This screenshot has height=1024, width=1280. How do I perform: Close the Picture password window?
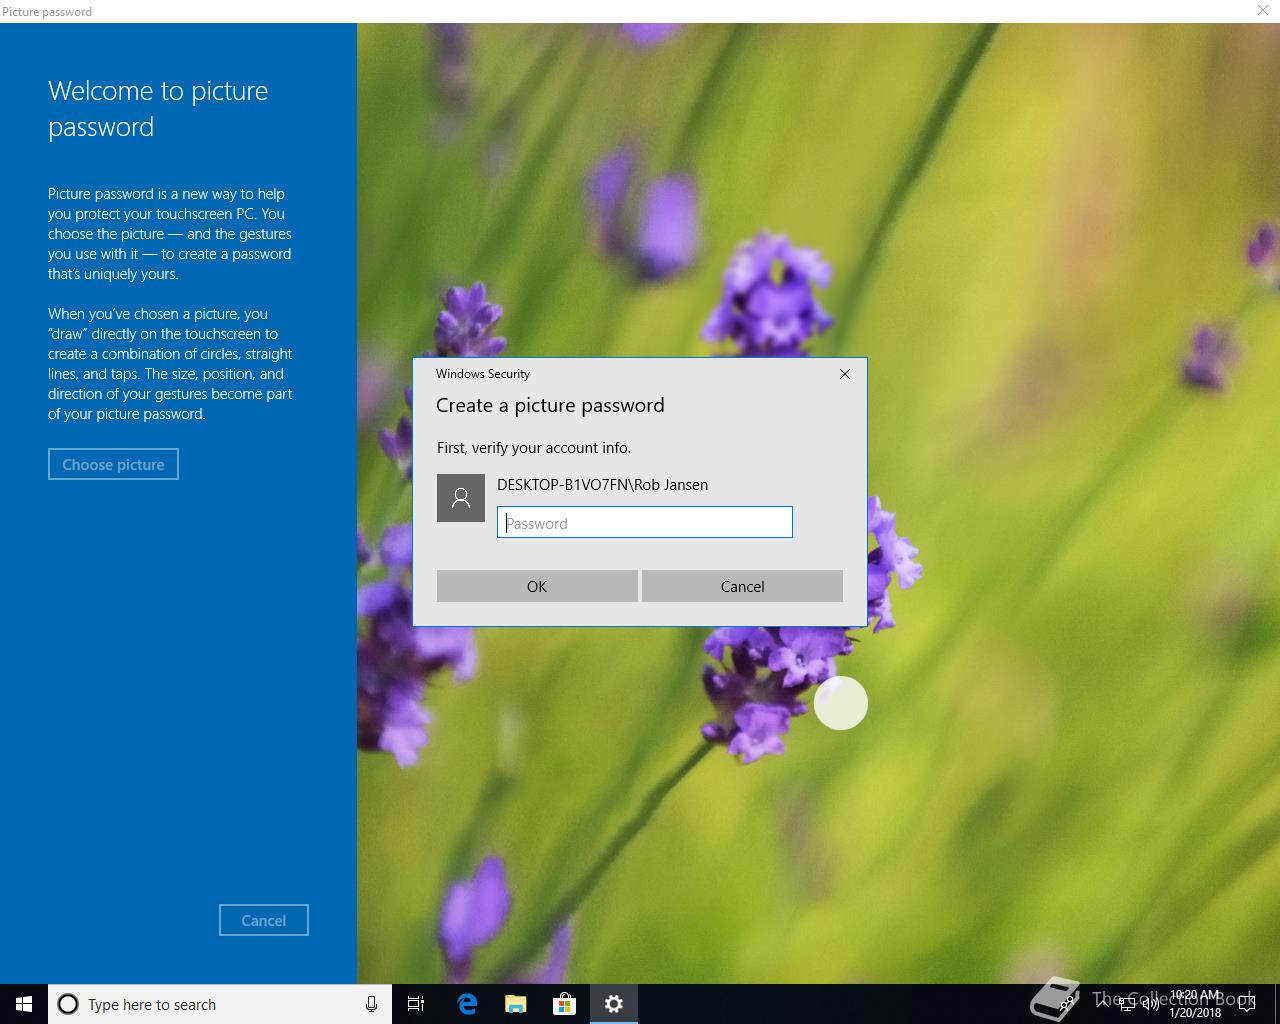(x=1263, y=10)
